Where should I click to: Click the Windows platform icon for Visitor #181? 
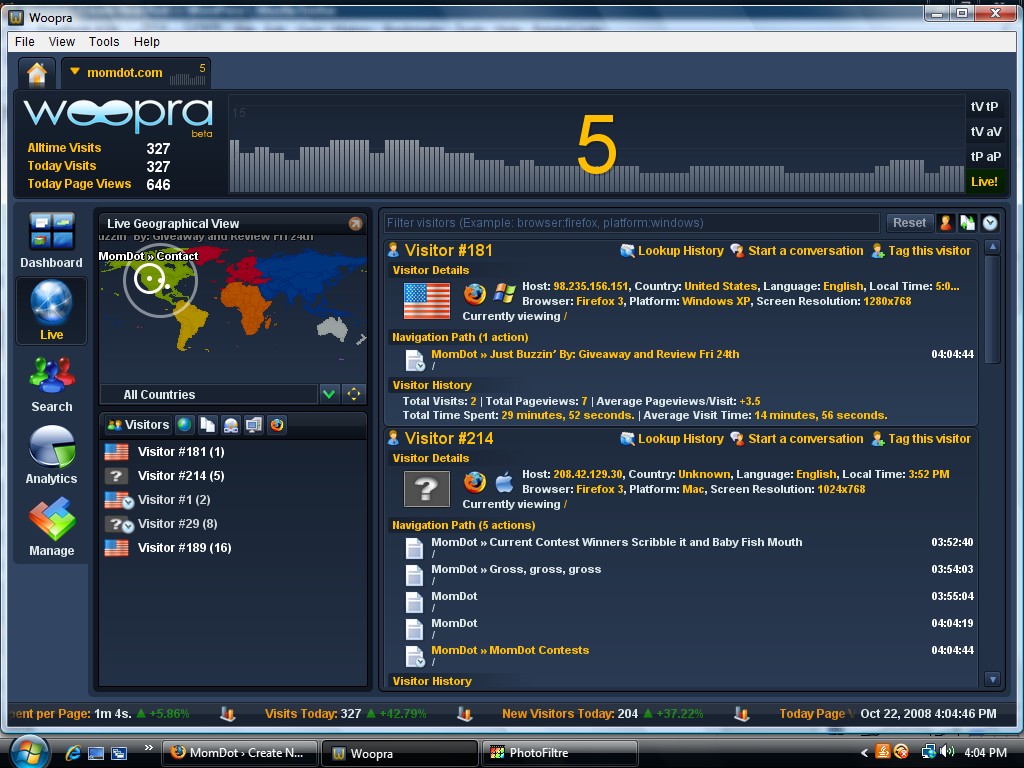[x=504, y=294]
